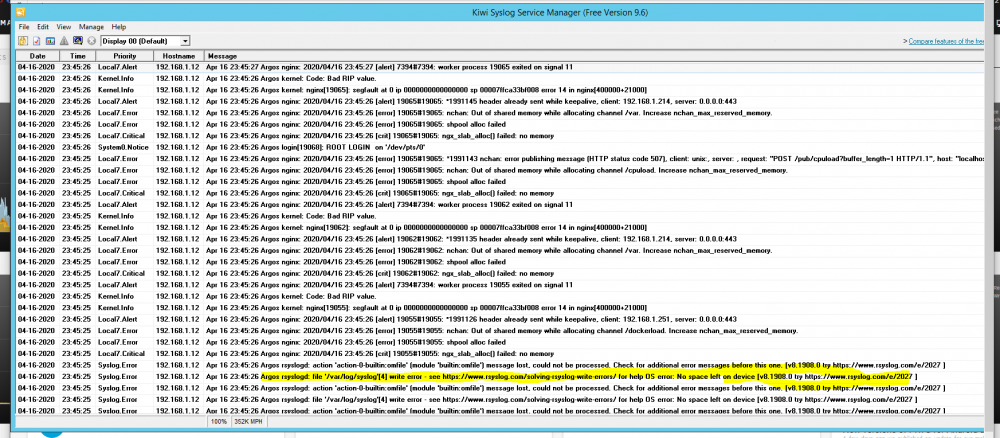Open the Setup icon in the toolbar

tap(24, 41)
